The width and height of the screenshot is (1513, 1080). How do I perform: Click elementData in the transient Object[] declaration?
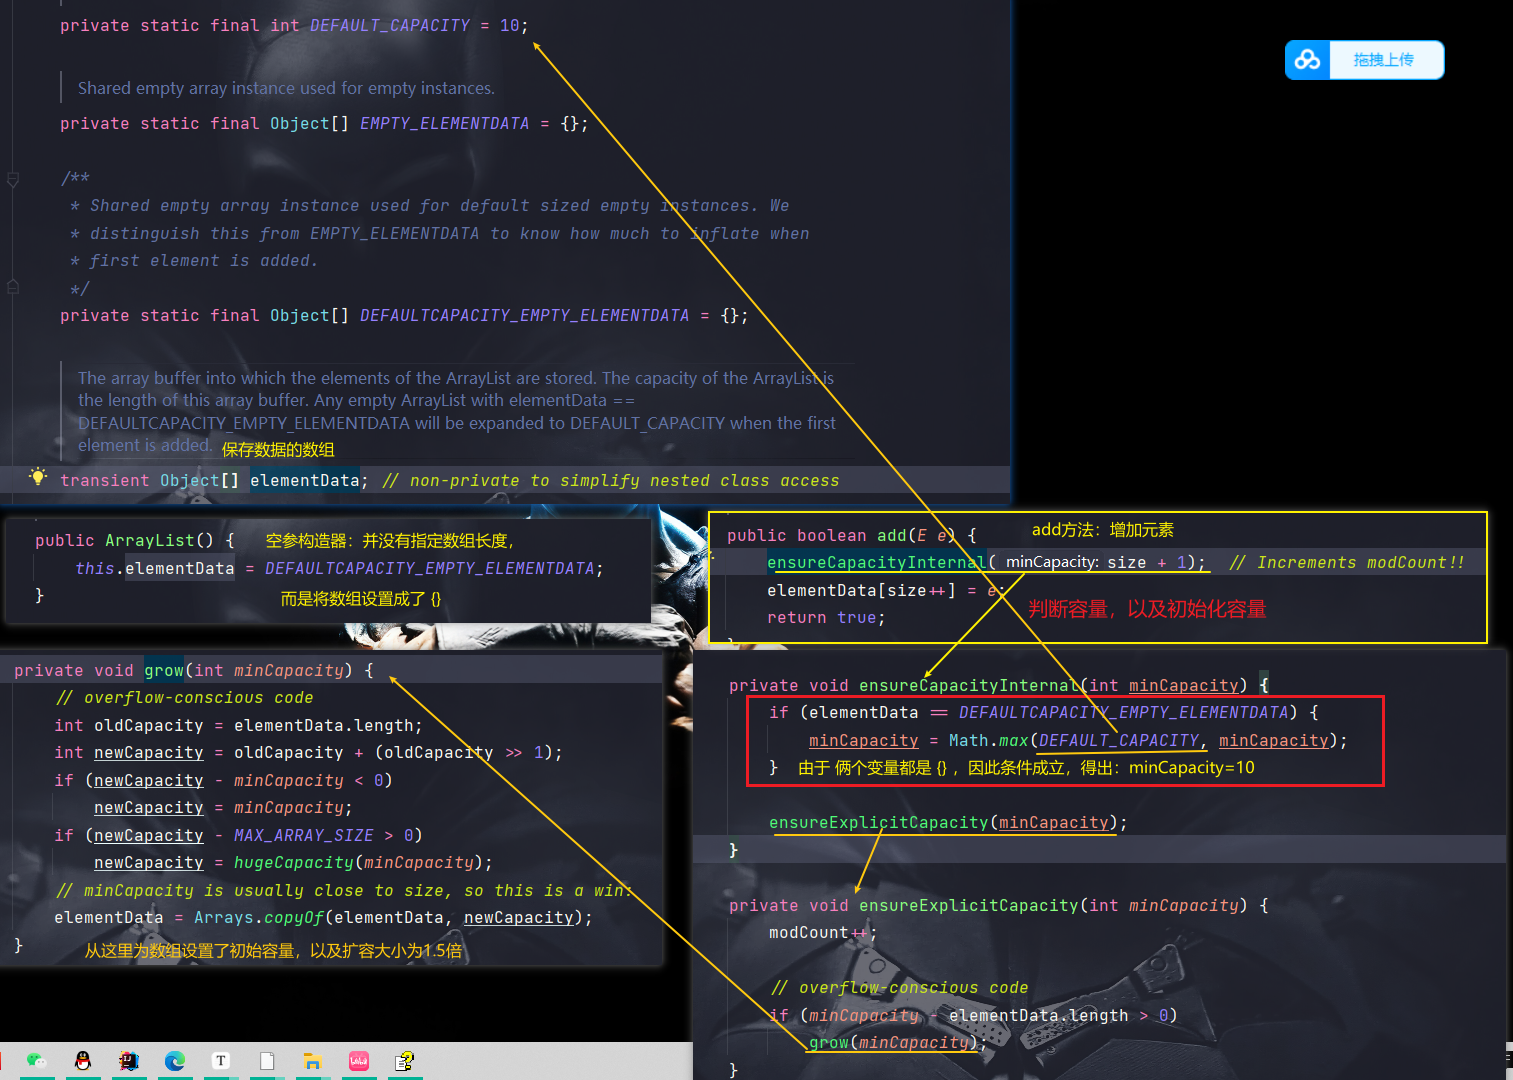[304, 481]
